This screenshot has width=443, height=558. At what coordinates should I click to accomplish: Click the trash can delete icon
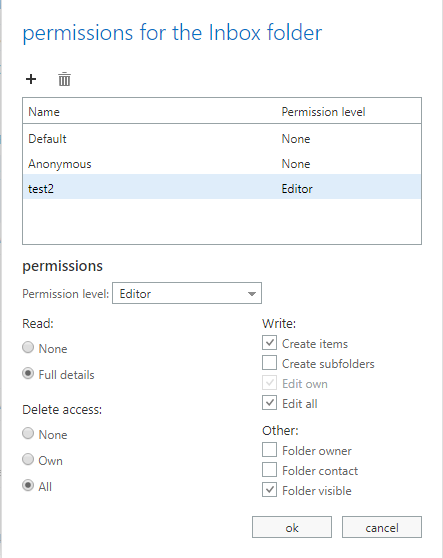point(64,79)
